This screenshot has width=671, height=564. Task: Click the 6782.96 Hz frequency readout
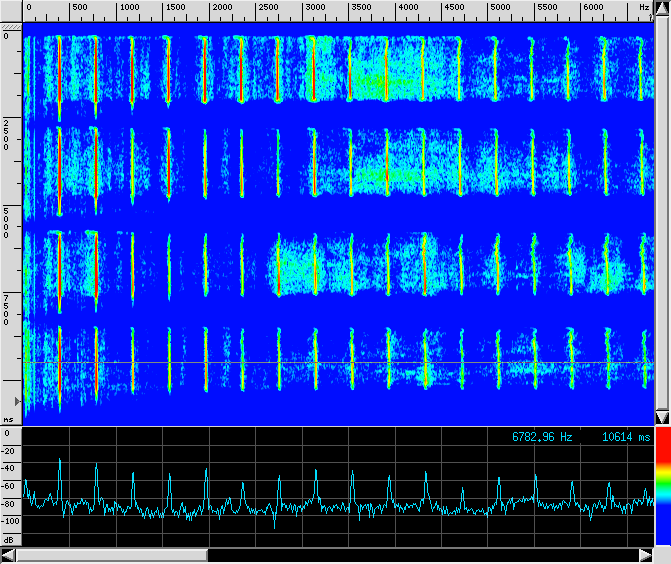pyautogui.click(x=543, y=437)
